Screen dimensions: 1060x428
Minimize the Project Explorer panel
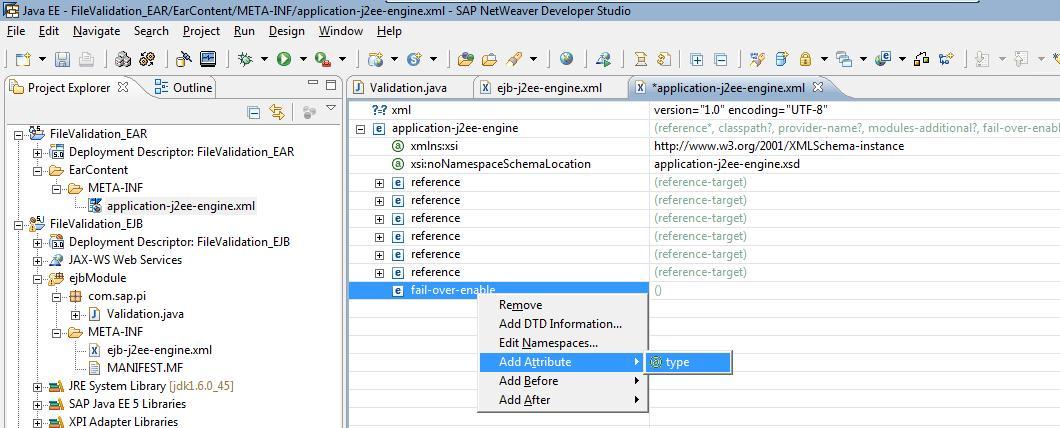click(312, 83)
